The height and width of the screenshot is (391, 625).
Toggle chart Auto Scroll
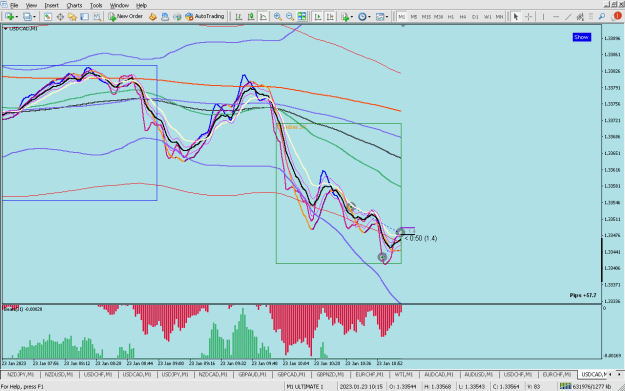[318, 17]
